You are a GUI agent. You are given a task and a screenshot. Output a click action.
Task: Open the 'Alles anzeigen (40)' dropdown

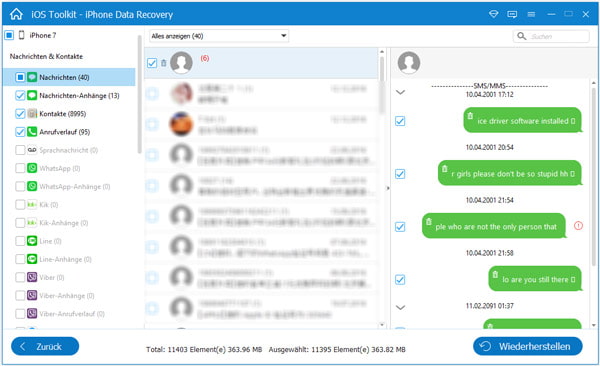[218, 36]
